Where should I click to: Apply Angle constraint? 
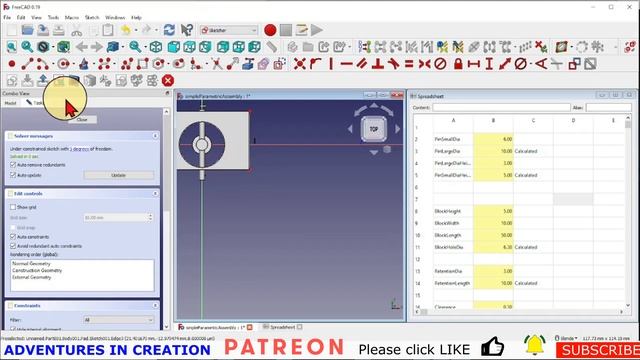pyautogui.click(x=541, y=64)
